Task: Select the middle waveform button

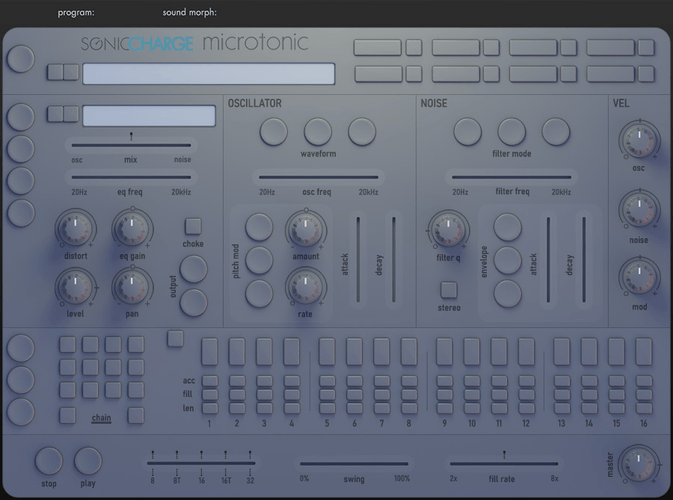Action: (318, 132)
